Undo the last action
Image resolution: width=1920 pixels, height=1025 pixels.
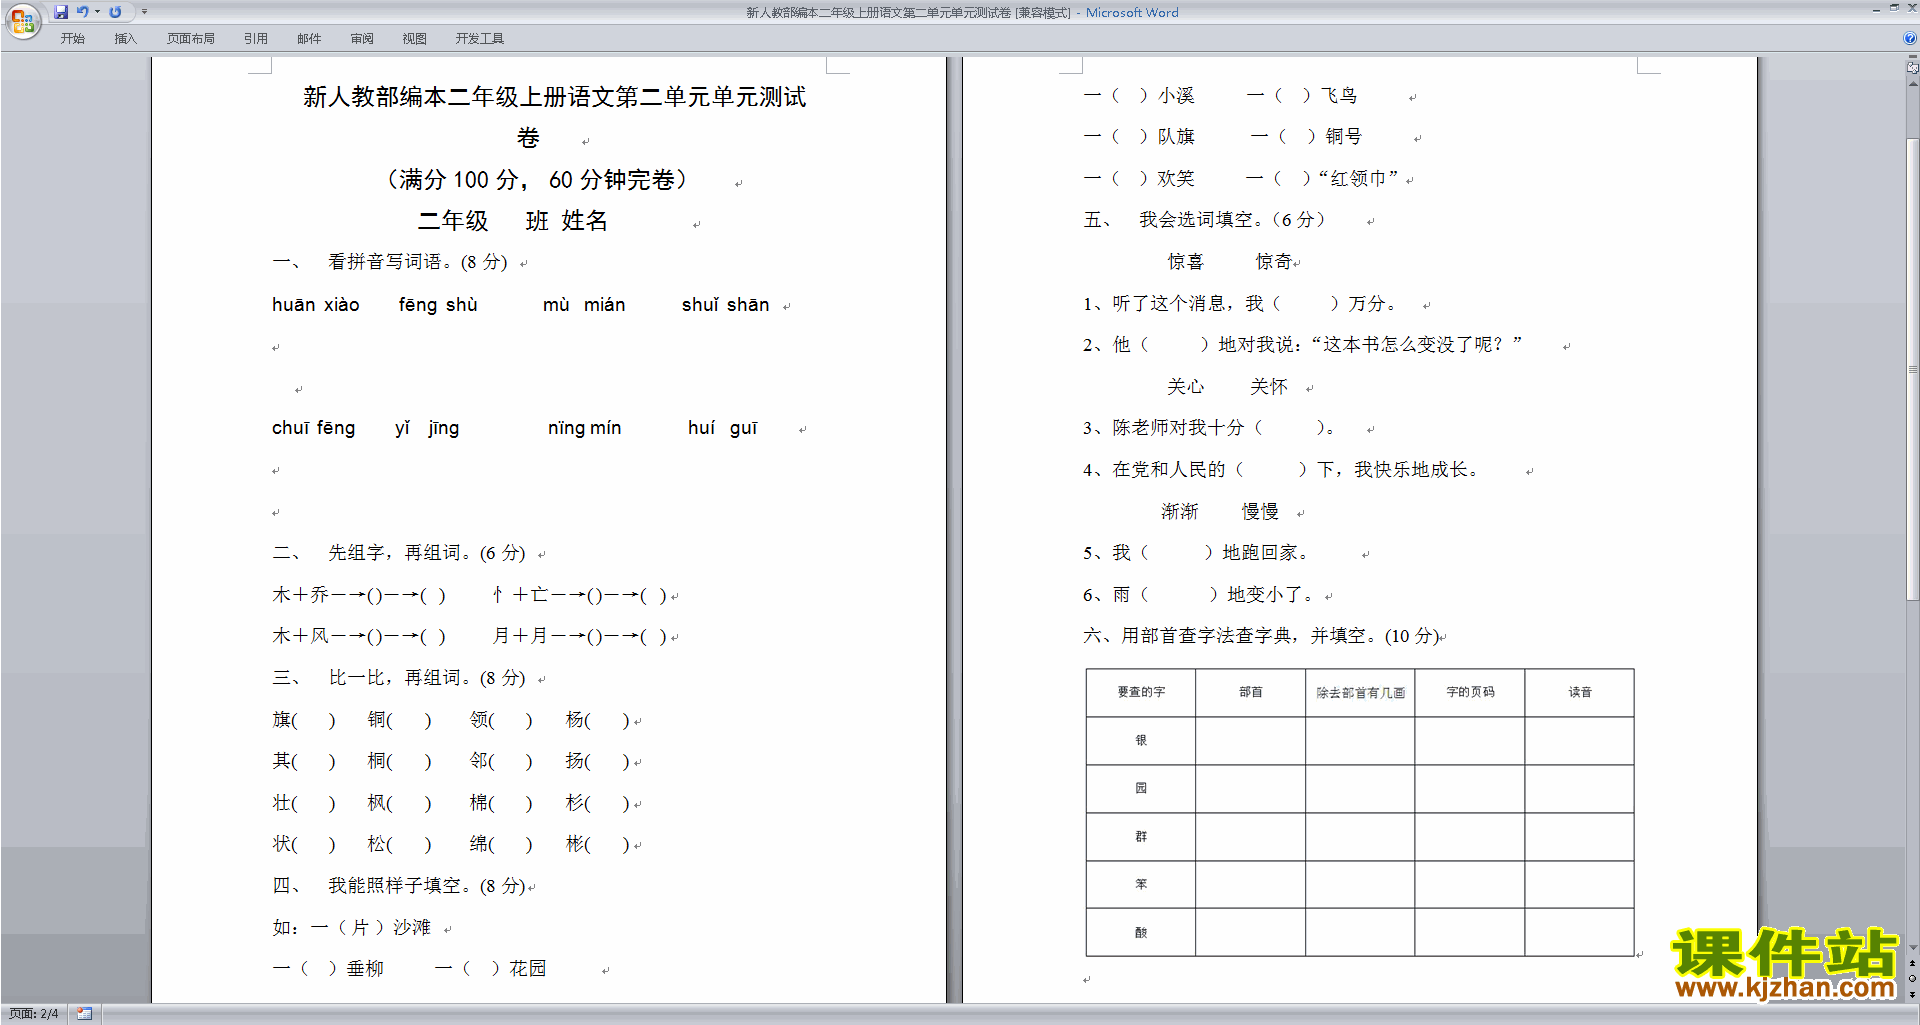(83, 12)
